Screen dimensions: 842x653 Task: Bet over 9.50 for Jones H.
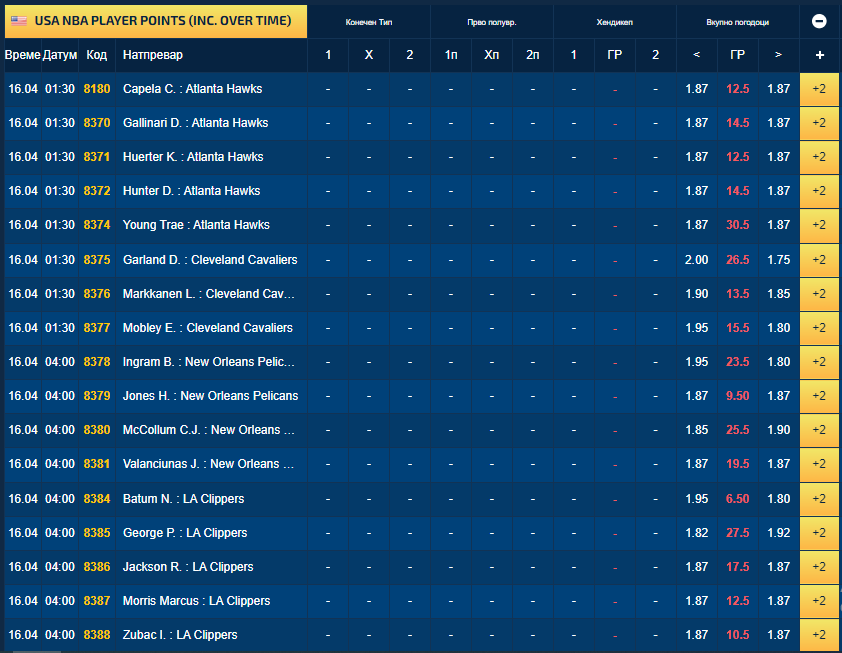779,396
